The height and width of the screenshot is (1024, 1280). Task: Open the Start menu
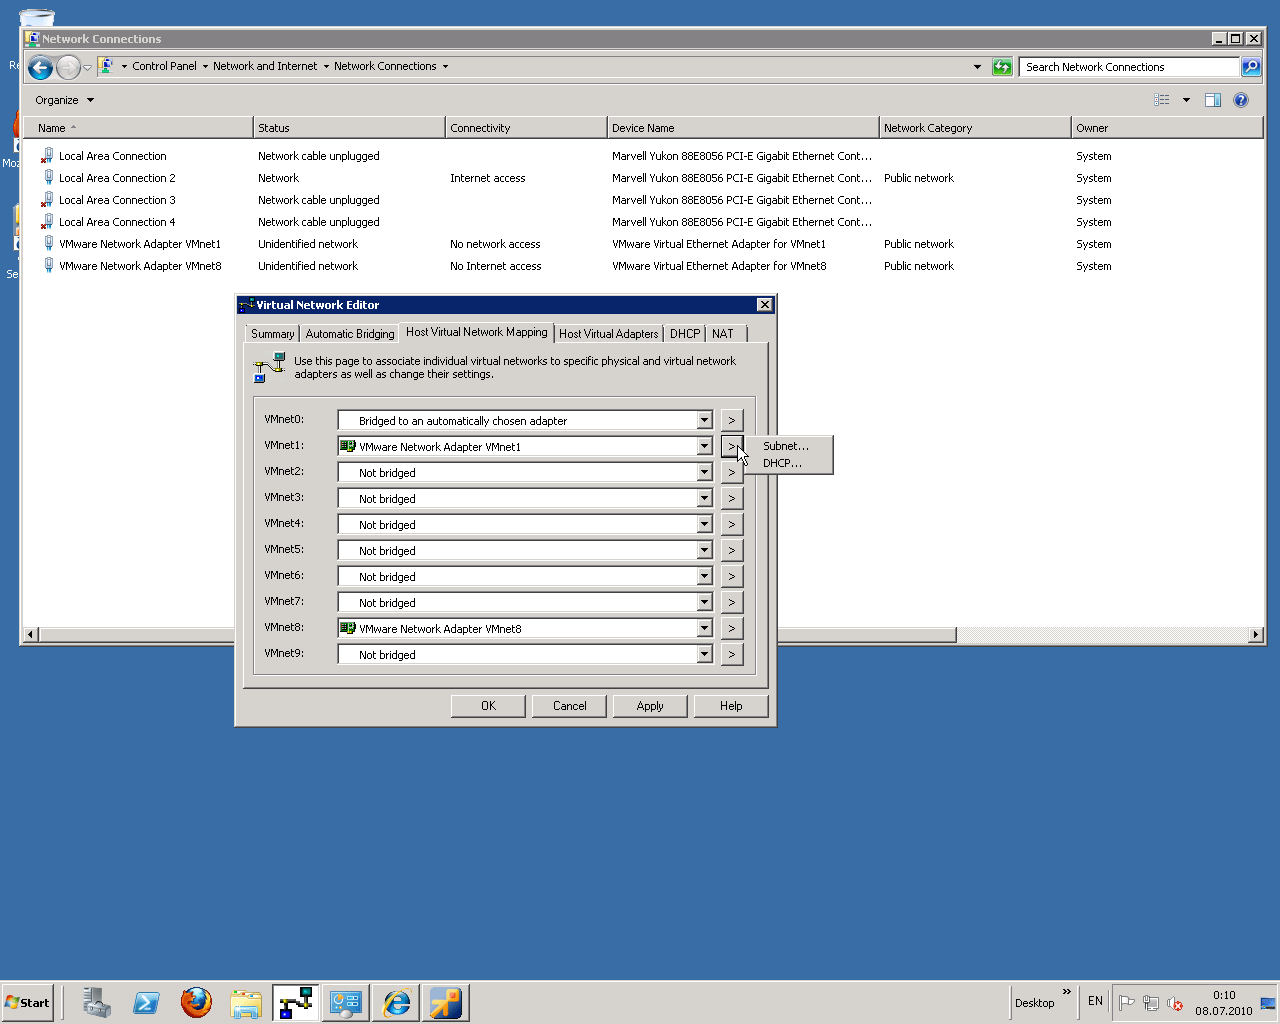(x=27, y=1003)
